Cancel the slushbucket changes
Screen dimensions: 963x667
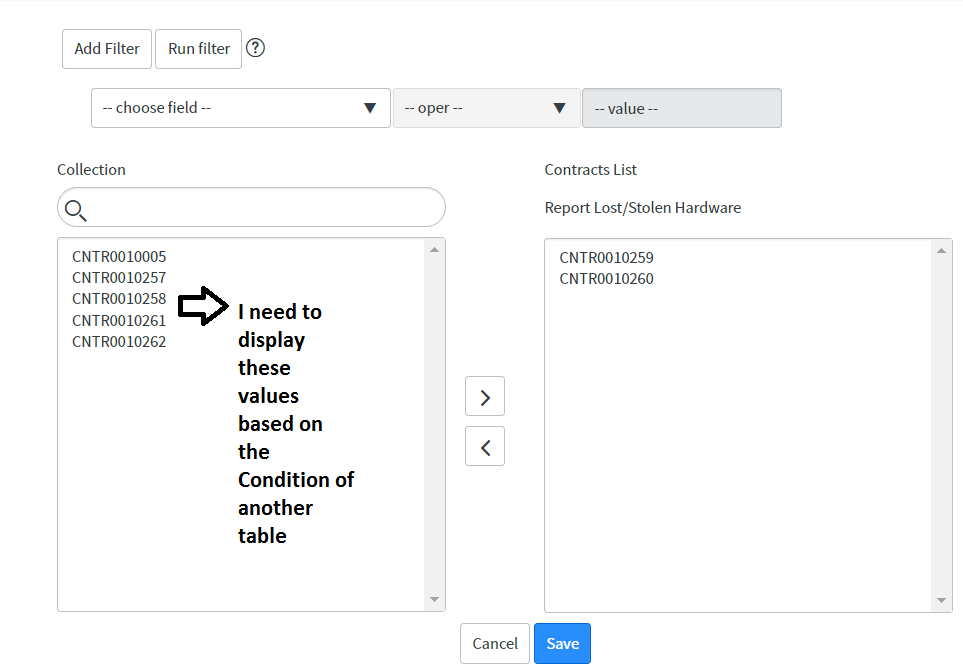coord(495,644)
